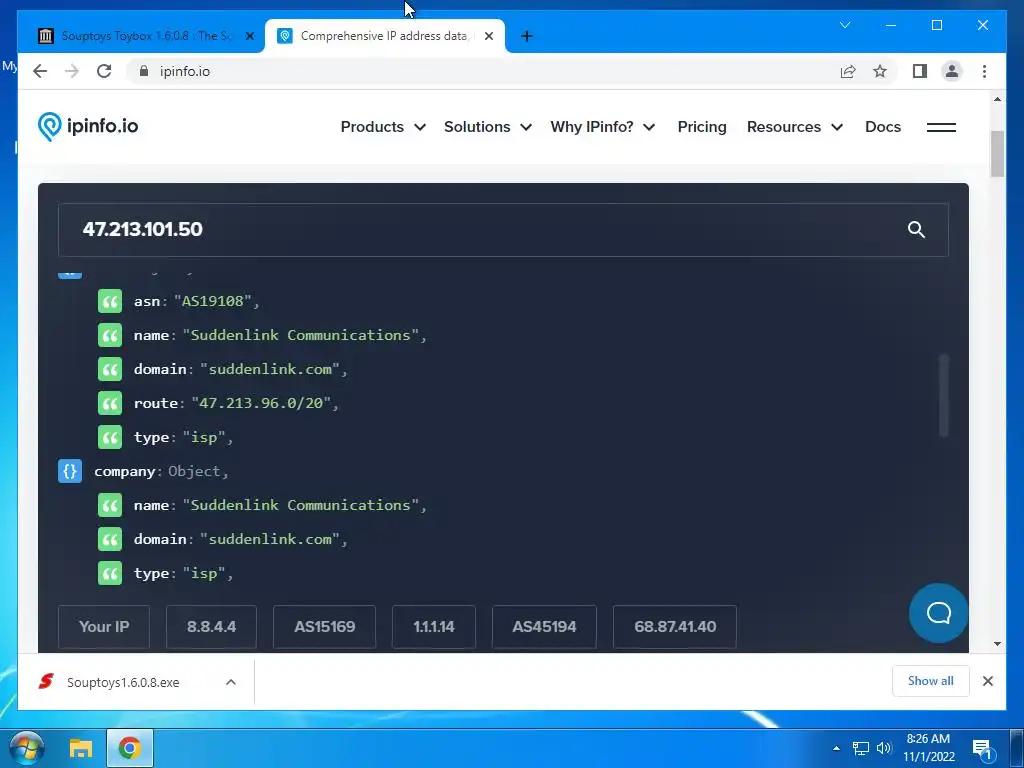The width and height of the screenshot is (1024, 768).
Task: Open Souptoys download options chevron
Action: click(x=231, y=682)
